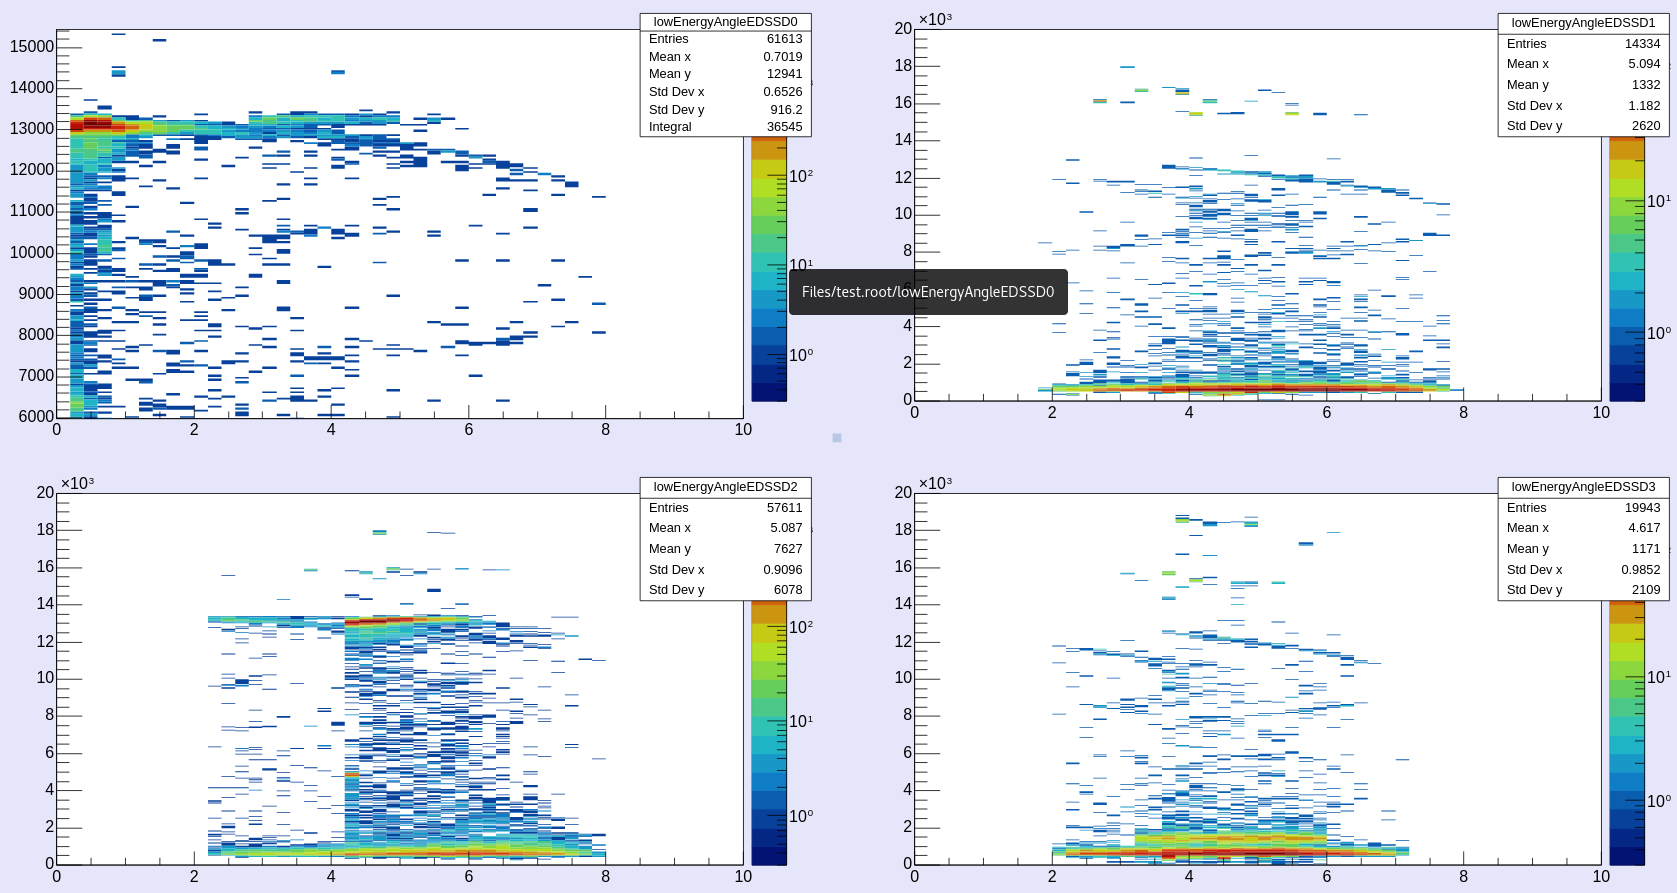Click the Mean y 1332 row
Image resolution: width=1677 pixels, height=893 pixels.
click(1583, 85)
